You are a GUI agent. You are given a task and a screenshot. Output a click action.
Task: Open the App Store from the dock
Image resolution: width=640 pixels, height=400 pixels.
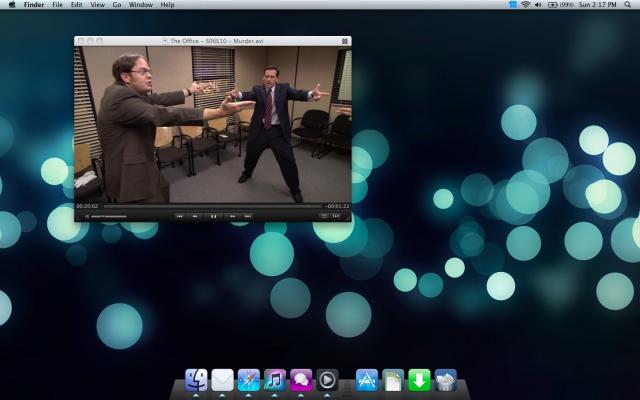367,380
